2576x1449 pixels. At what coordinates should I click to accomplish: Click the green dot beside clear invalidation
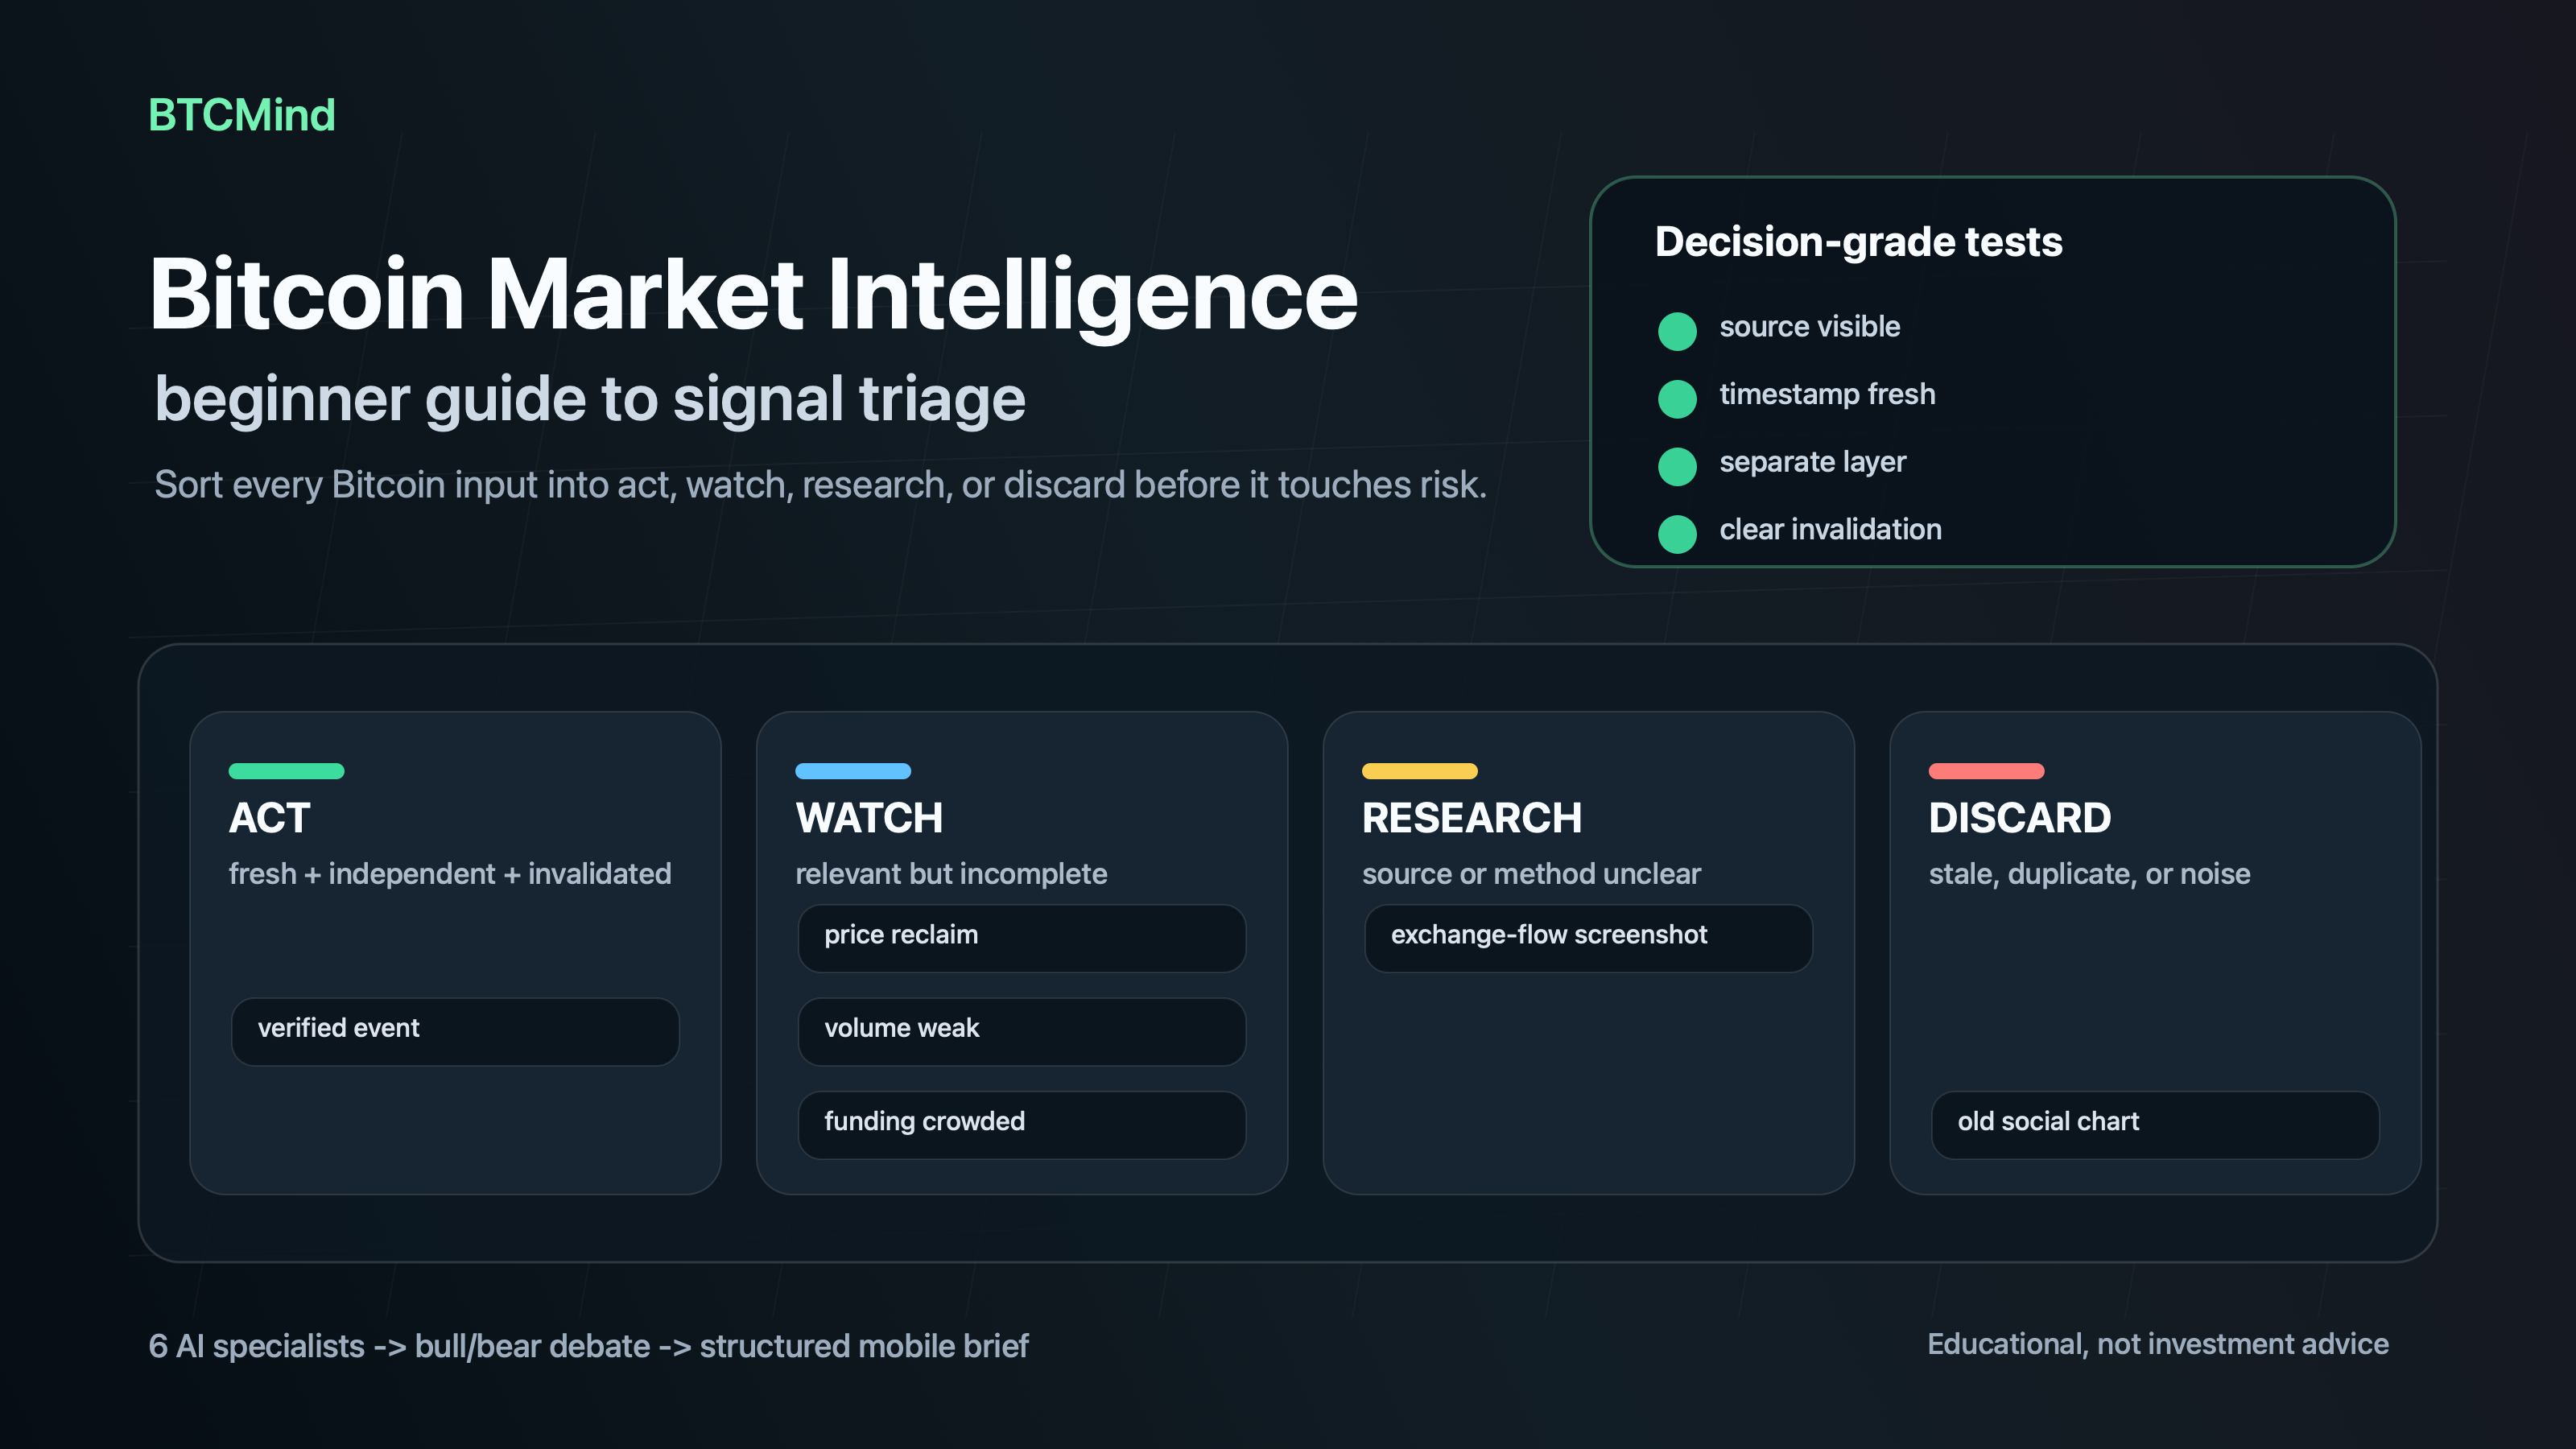point(1677,534)
